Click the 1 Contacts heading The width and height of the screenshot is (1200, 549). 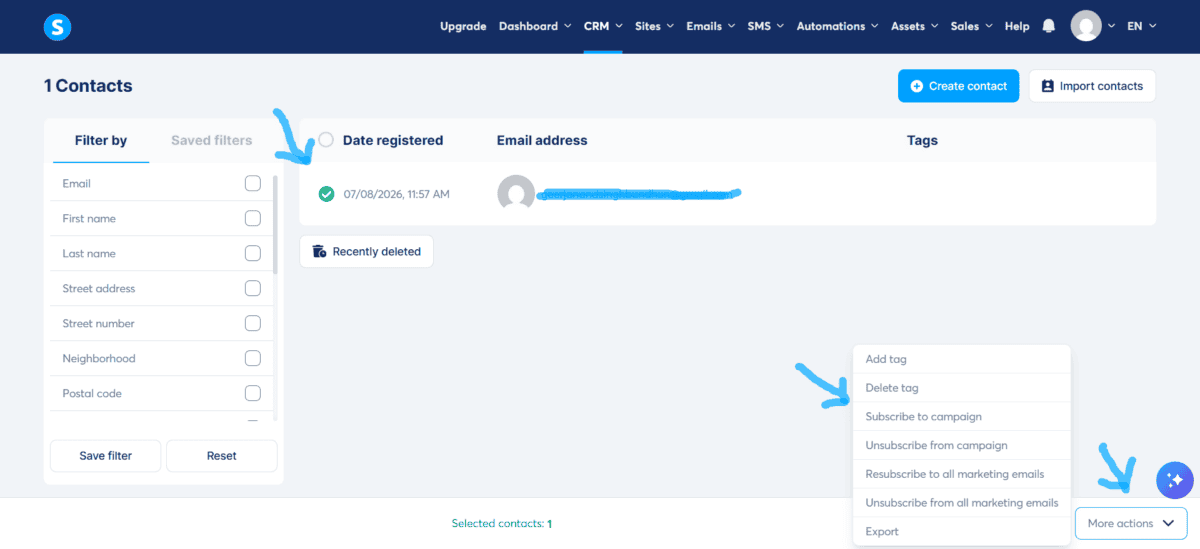(x=88, y=86)
